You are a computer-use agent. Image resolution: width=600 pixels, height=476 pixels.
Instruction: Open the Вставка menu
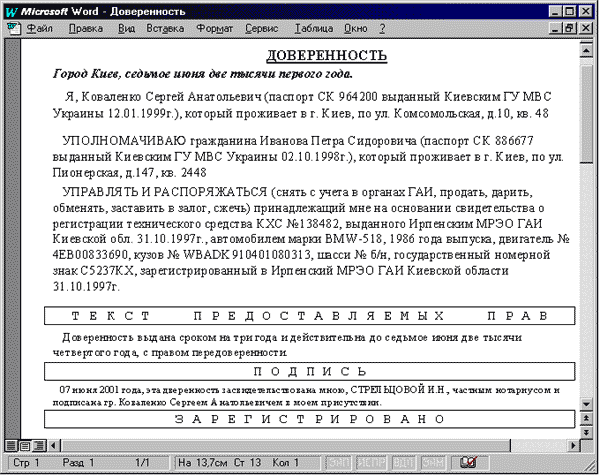(165, 29)
